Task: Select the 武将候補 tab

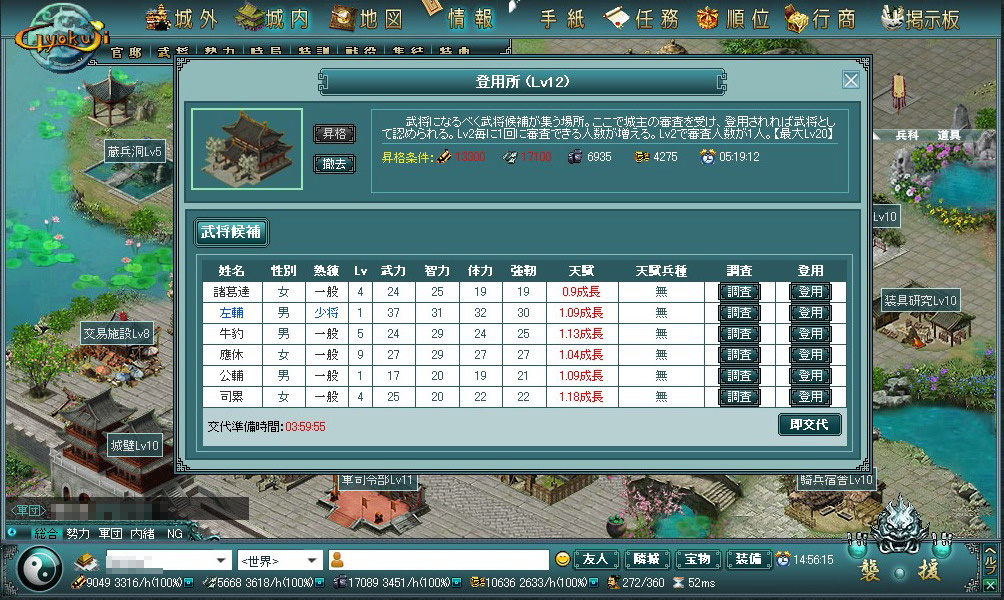Action: [x=231, y=232]
